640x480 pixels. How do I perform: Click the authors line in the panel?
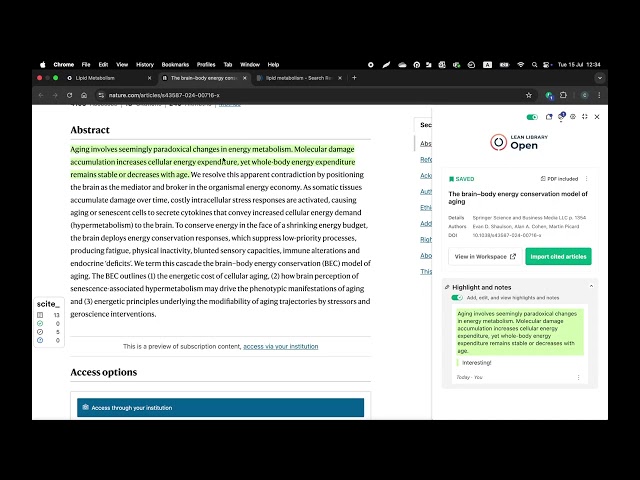point(526,226)
